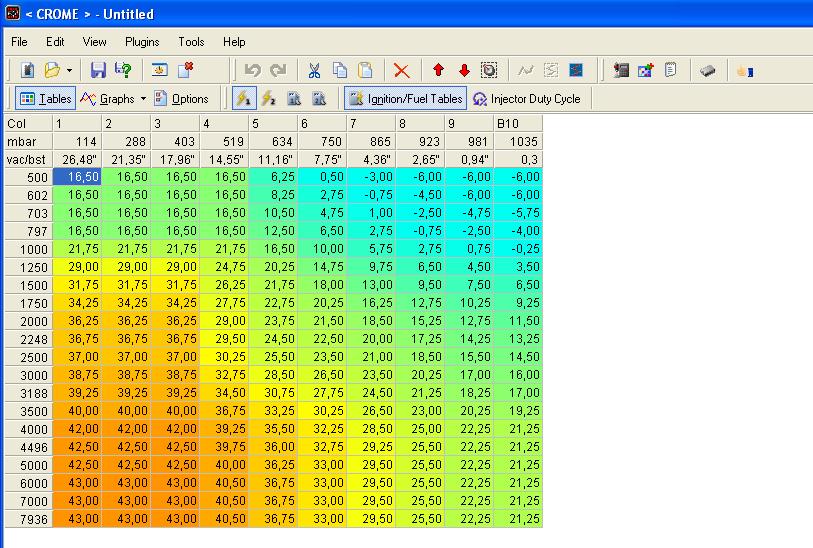Open the Plugins menu

(x=142, y=42)
